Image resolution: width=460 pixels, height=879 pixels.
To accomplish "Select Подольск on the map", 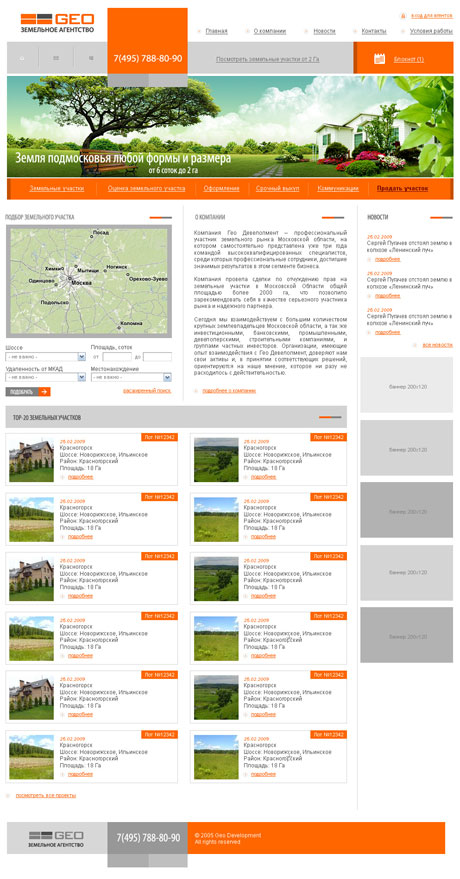I will 54,302.
